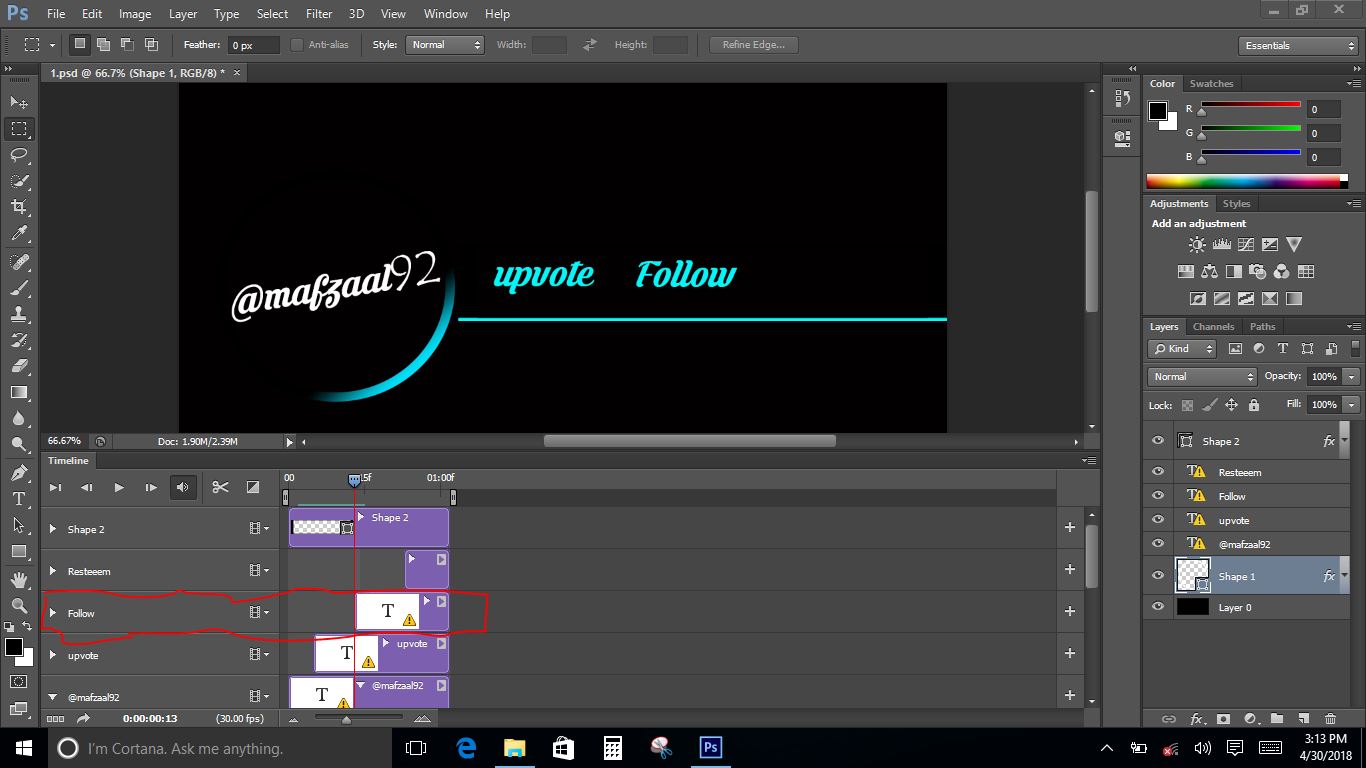Go to first frame of timeline
The width and height of the screenshot is (1366, 768).
point(55,487)
